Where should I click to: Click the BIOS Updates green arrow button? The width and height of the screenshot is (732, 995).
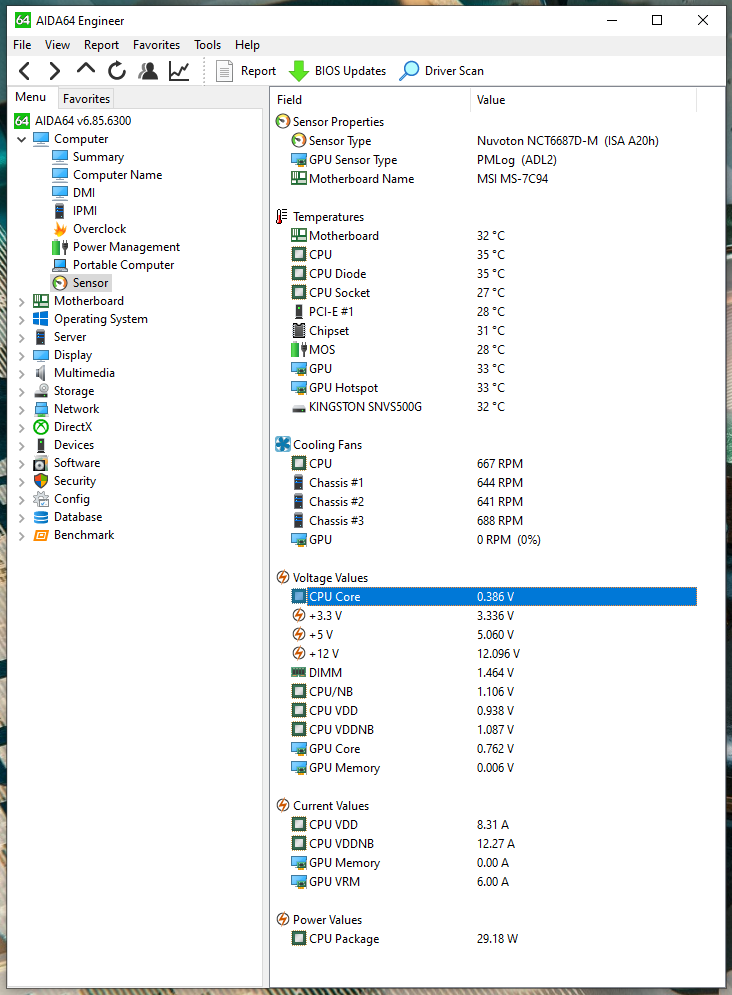point(337,71)
